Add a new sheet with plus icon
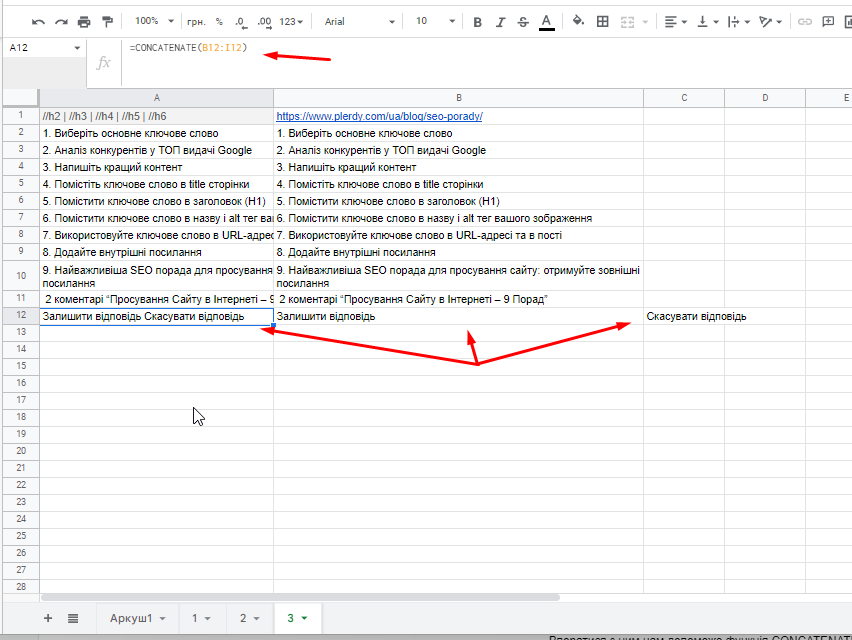The image size is (852, 640). pyautogui.click(x=48, y=618)
